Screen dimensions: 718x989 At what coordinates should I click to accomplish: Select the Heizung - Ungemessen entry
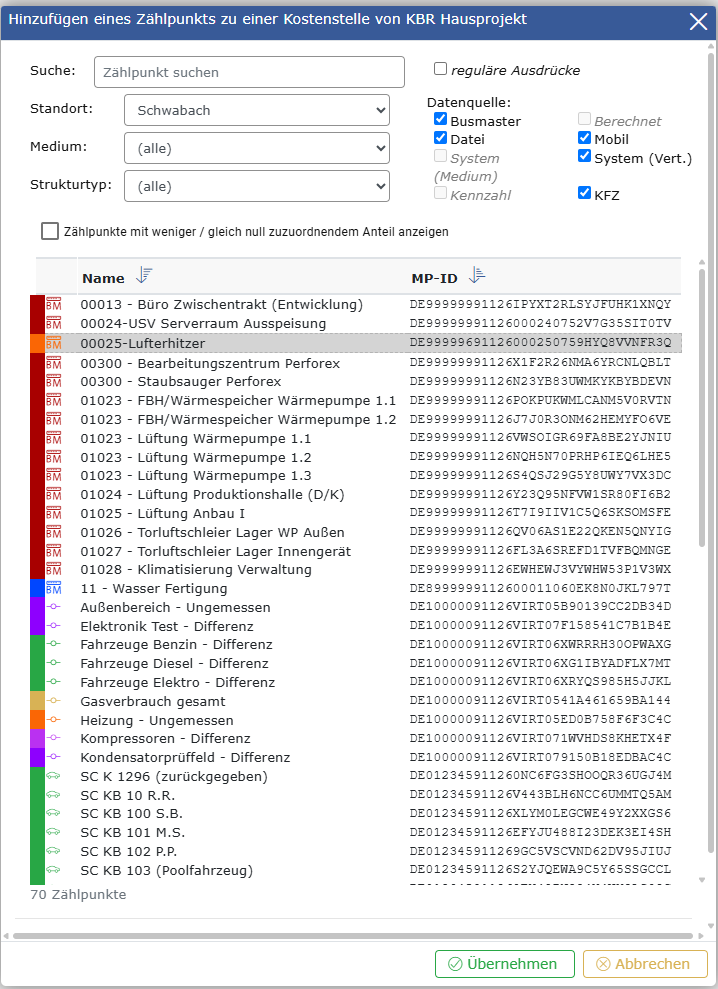157,720
